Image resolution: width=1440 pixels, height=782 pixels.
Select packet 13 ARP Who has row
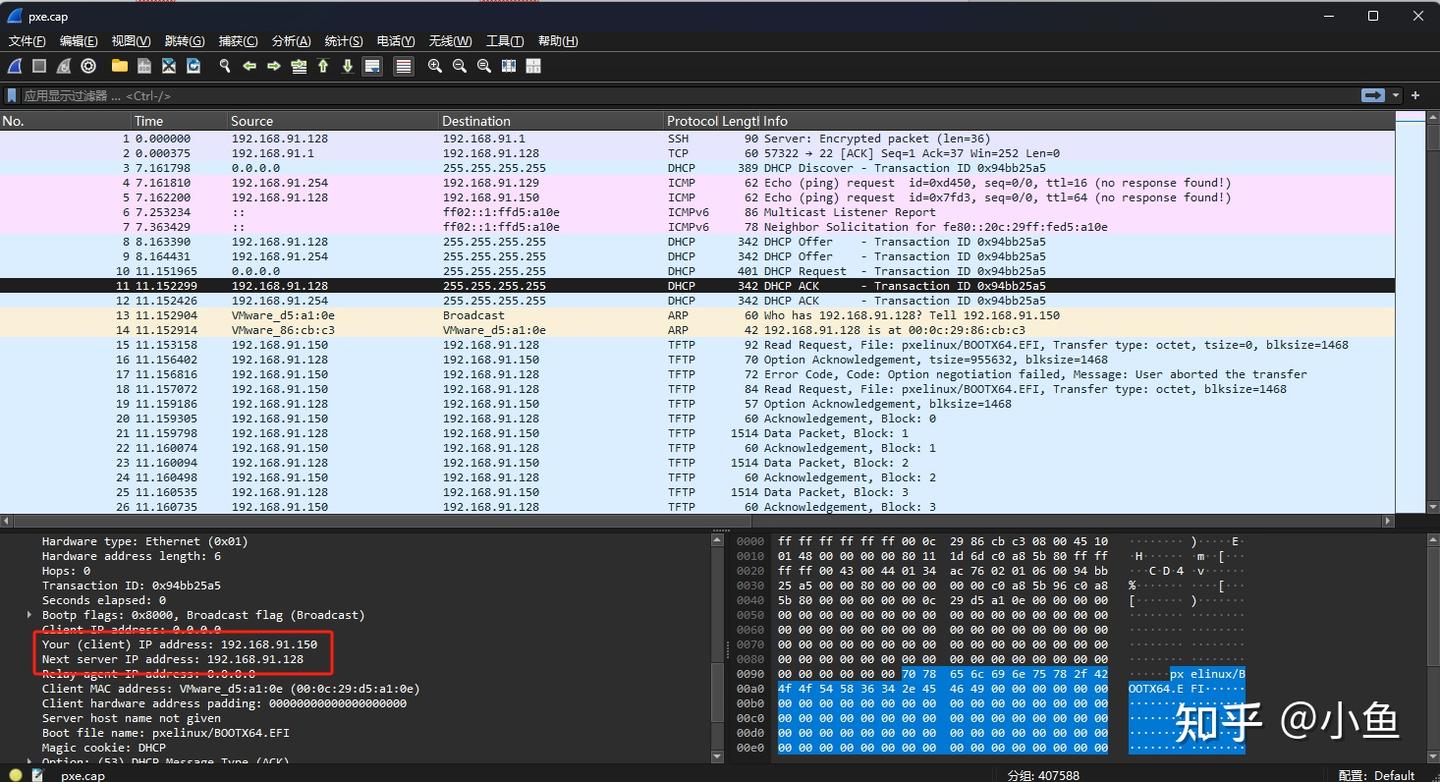[697, 315]
